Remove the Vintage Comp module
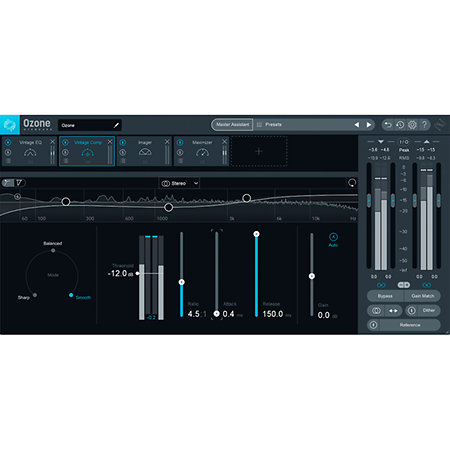This screenshot has height=450, width=450. pyautogui.click(x=110, y=142)
